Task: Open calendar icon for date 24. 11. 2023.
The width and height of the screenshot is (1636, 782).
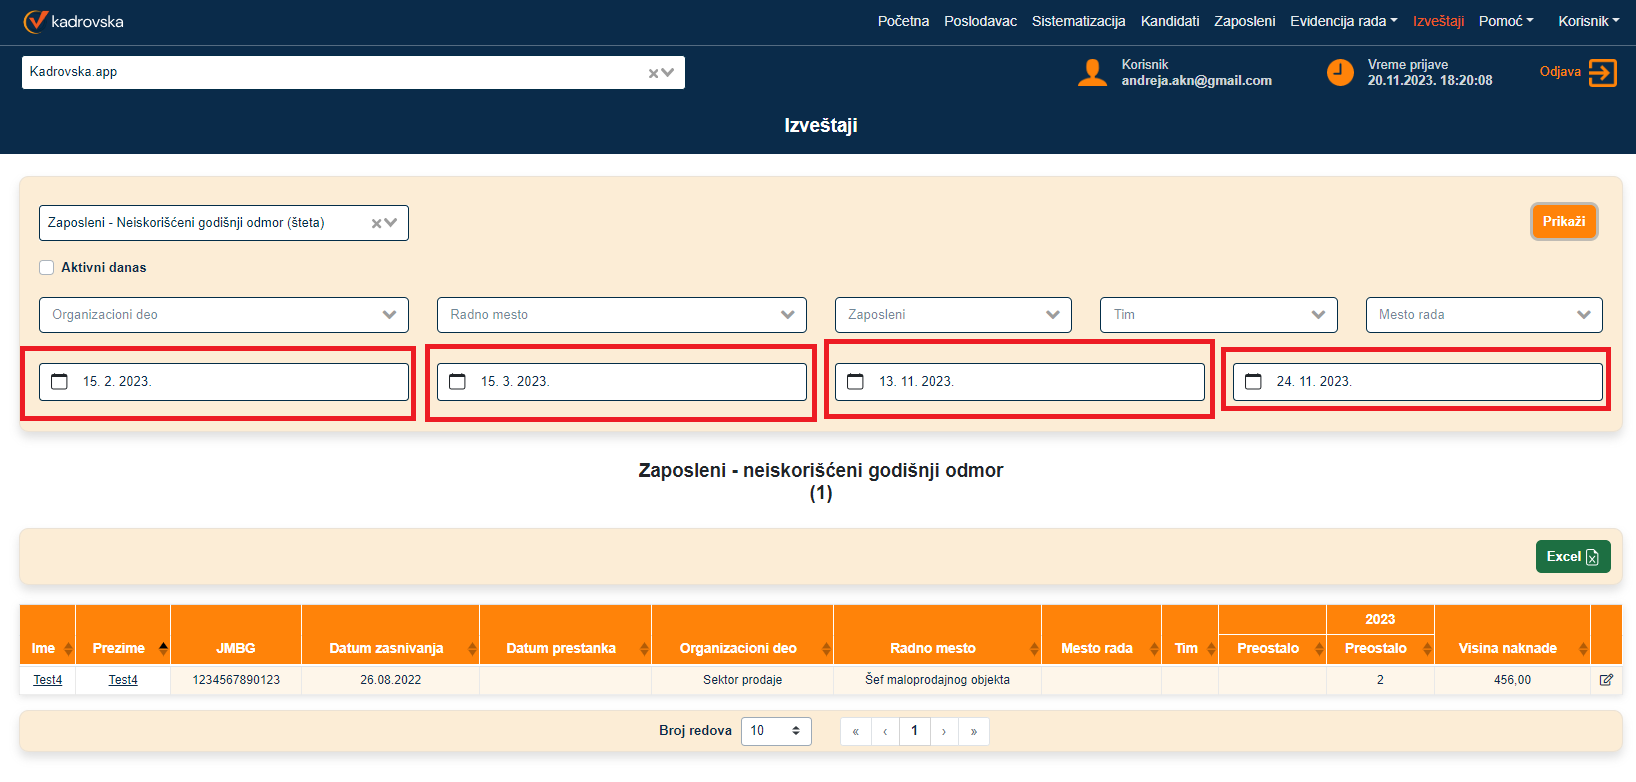Action: click(x=1253, y=382)
